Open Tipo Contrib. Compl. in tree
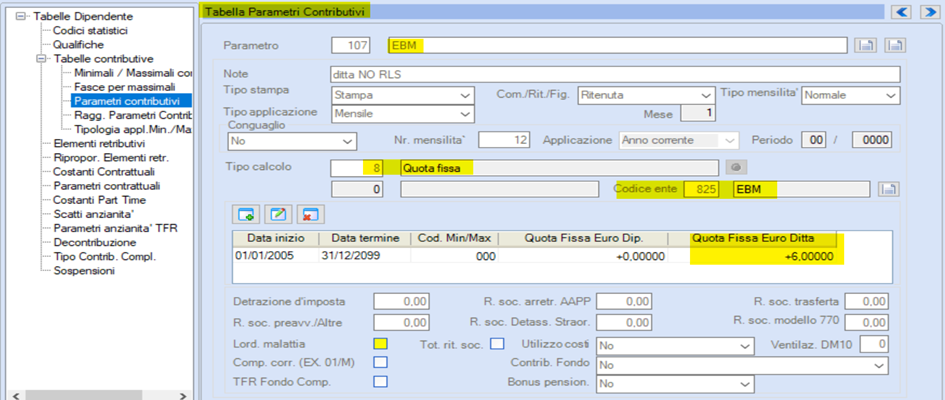 click(x=104, y=257)
